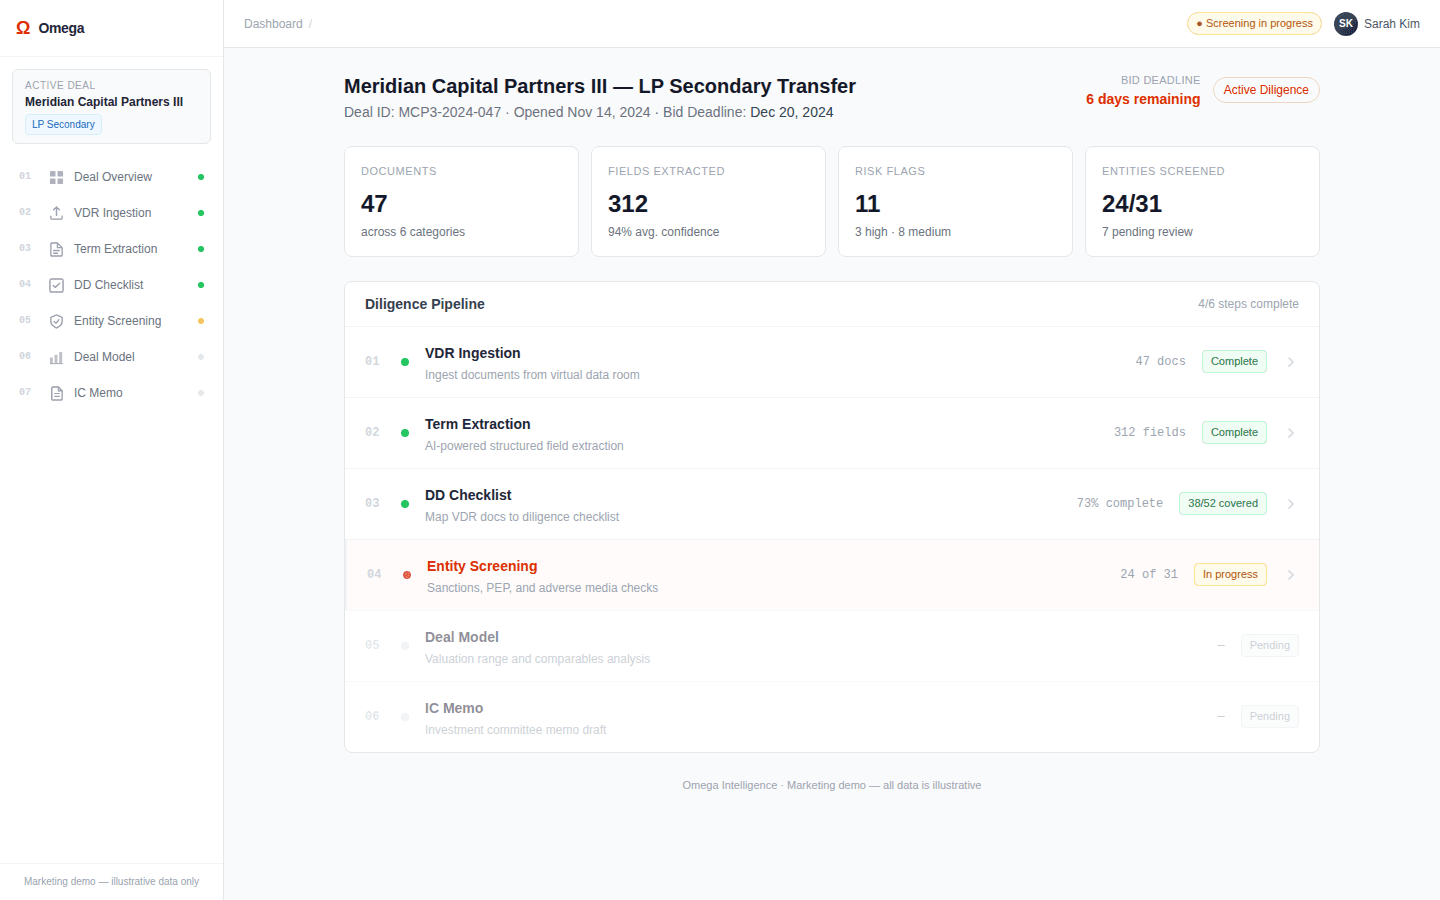Toggle the green status dot beside DD Checklist
Screen dimensions: 1440x900
click(x=201, y=284)
